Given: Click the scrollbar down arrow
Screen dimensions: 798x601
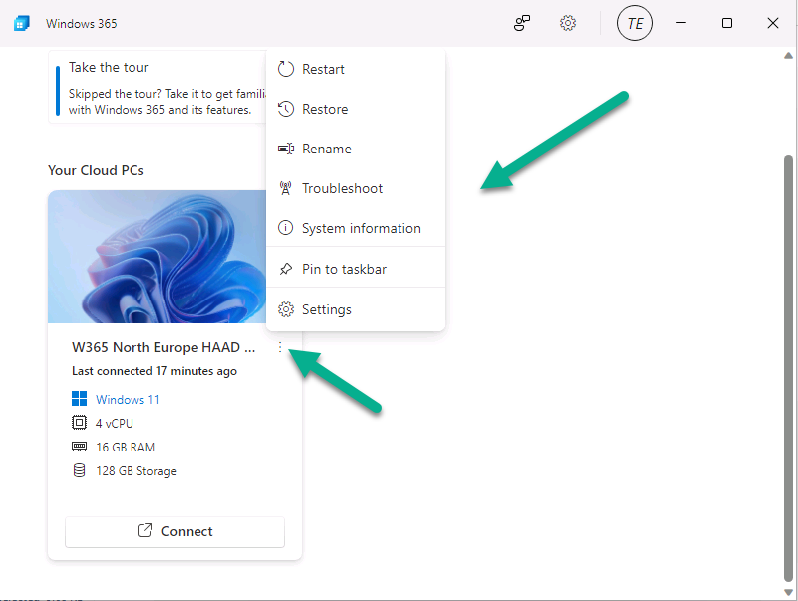Looking at the screenshot, I should click(788, 591).
